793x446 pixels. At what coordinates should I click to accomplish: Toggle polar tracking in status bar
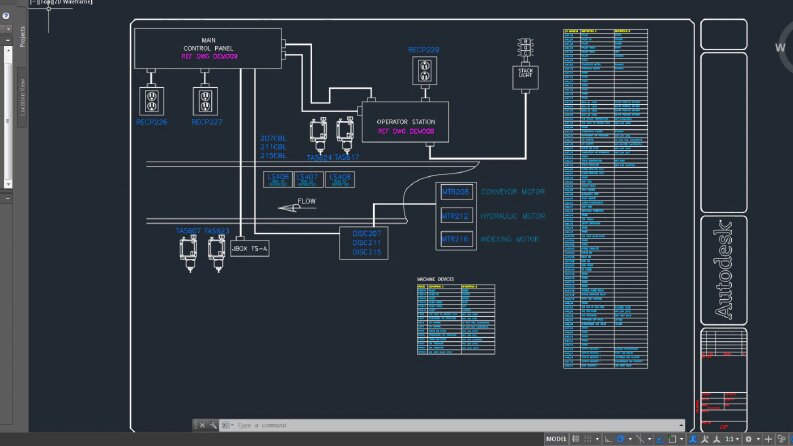coord(621,439)
